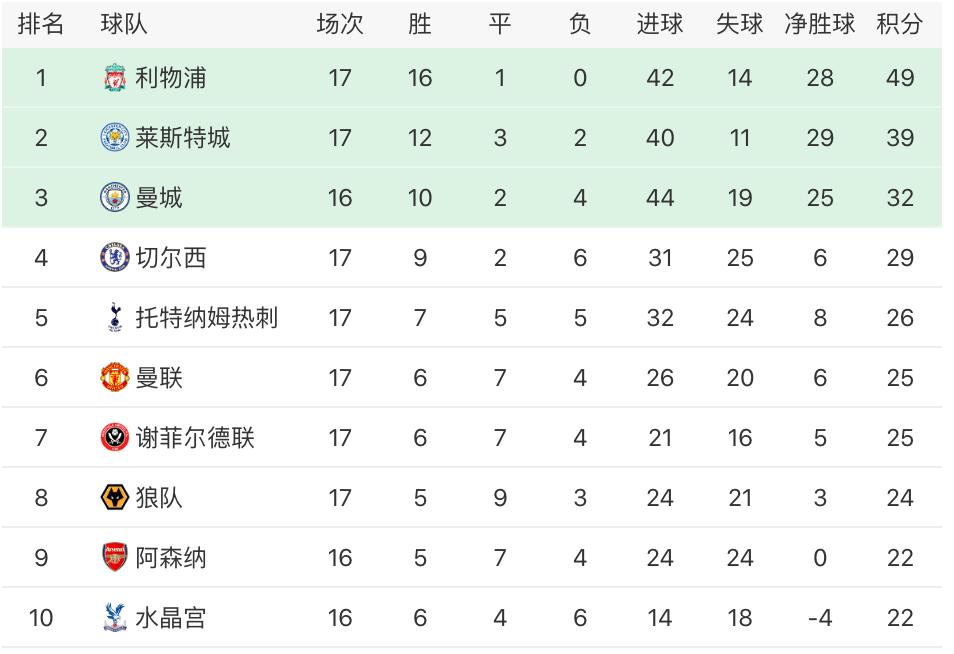This screenshot has height=654, width=954.
Task: Click the Chelsea club crest icon
Action: point(115,258)
